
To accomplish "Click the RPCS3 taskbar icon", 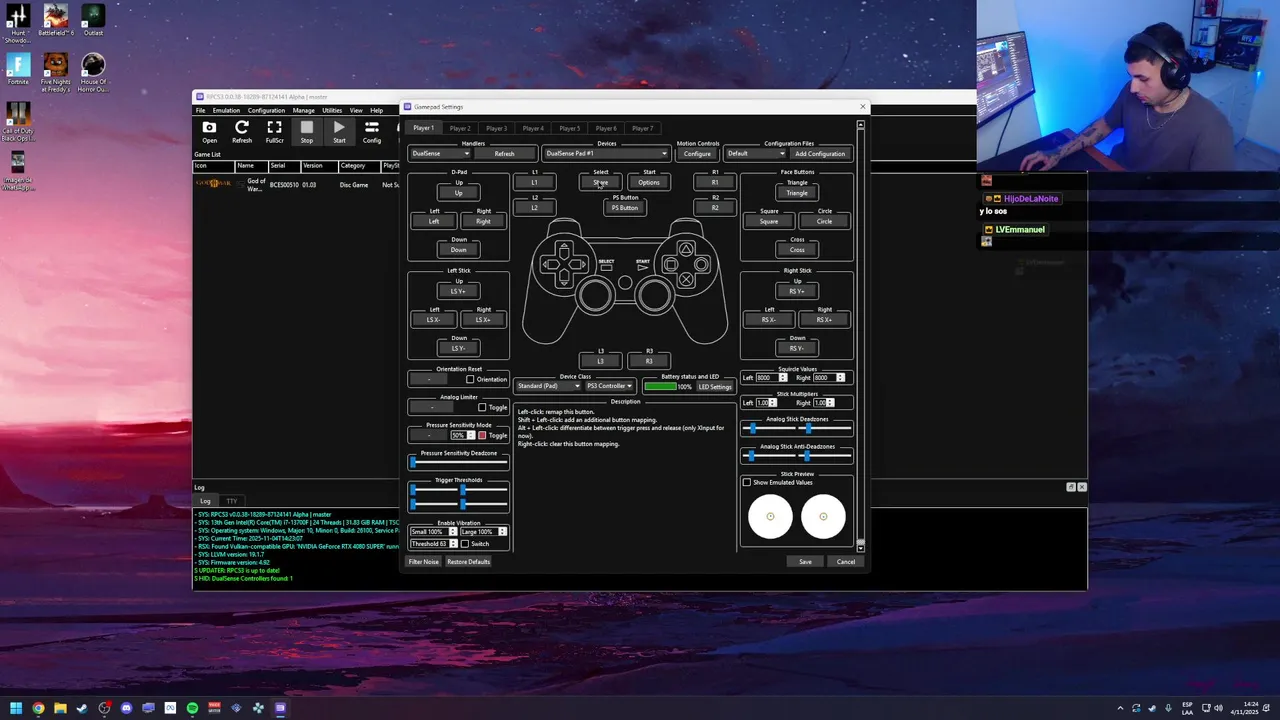I will pyautogui.click(x=280, y=708).
